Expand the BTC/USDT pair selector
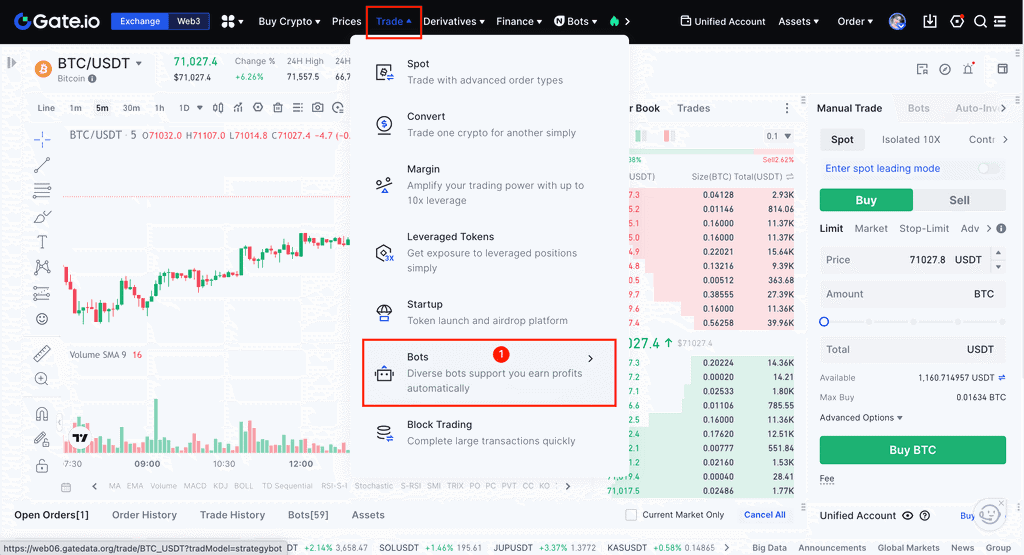Viewport: 1024px width, 555px height. (139, 64)
